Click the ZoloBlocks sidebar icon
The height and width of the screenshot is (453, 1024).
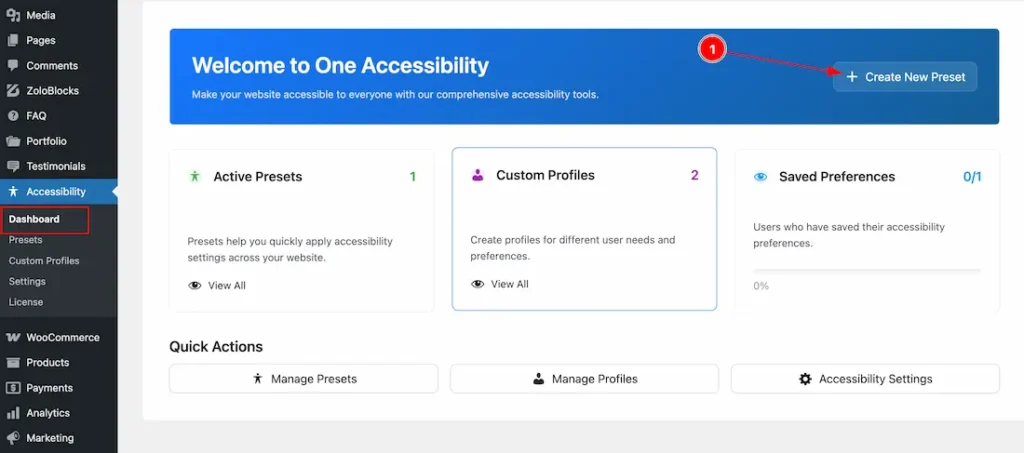click(12, 91)
